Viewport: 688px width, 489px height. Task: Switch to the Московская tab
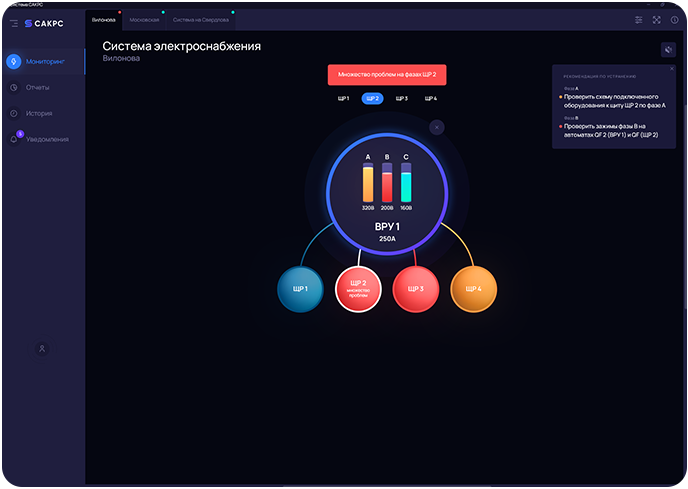144,20
